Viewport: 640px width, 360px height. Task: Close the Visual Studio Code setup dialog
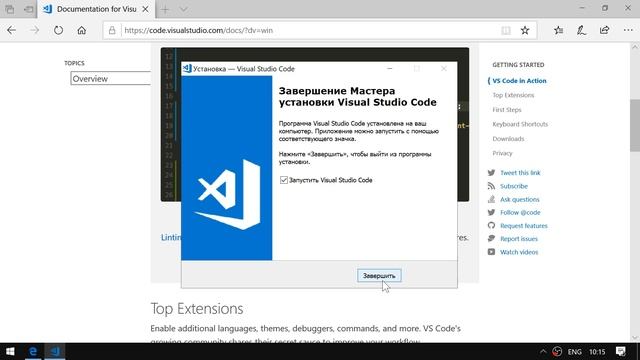(x=444, y=69)
